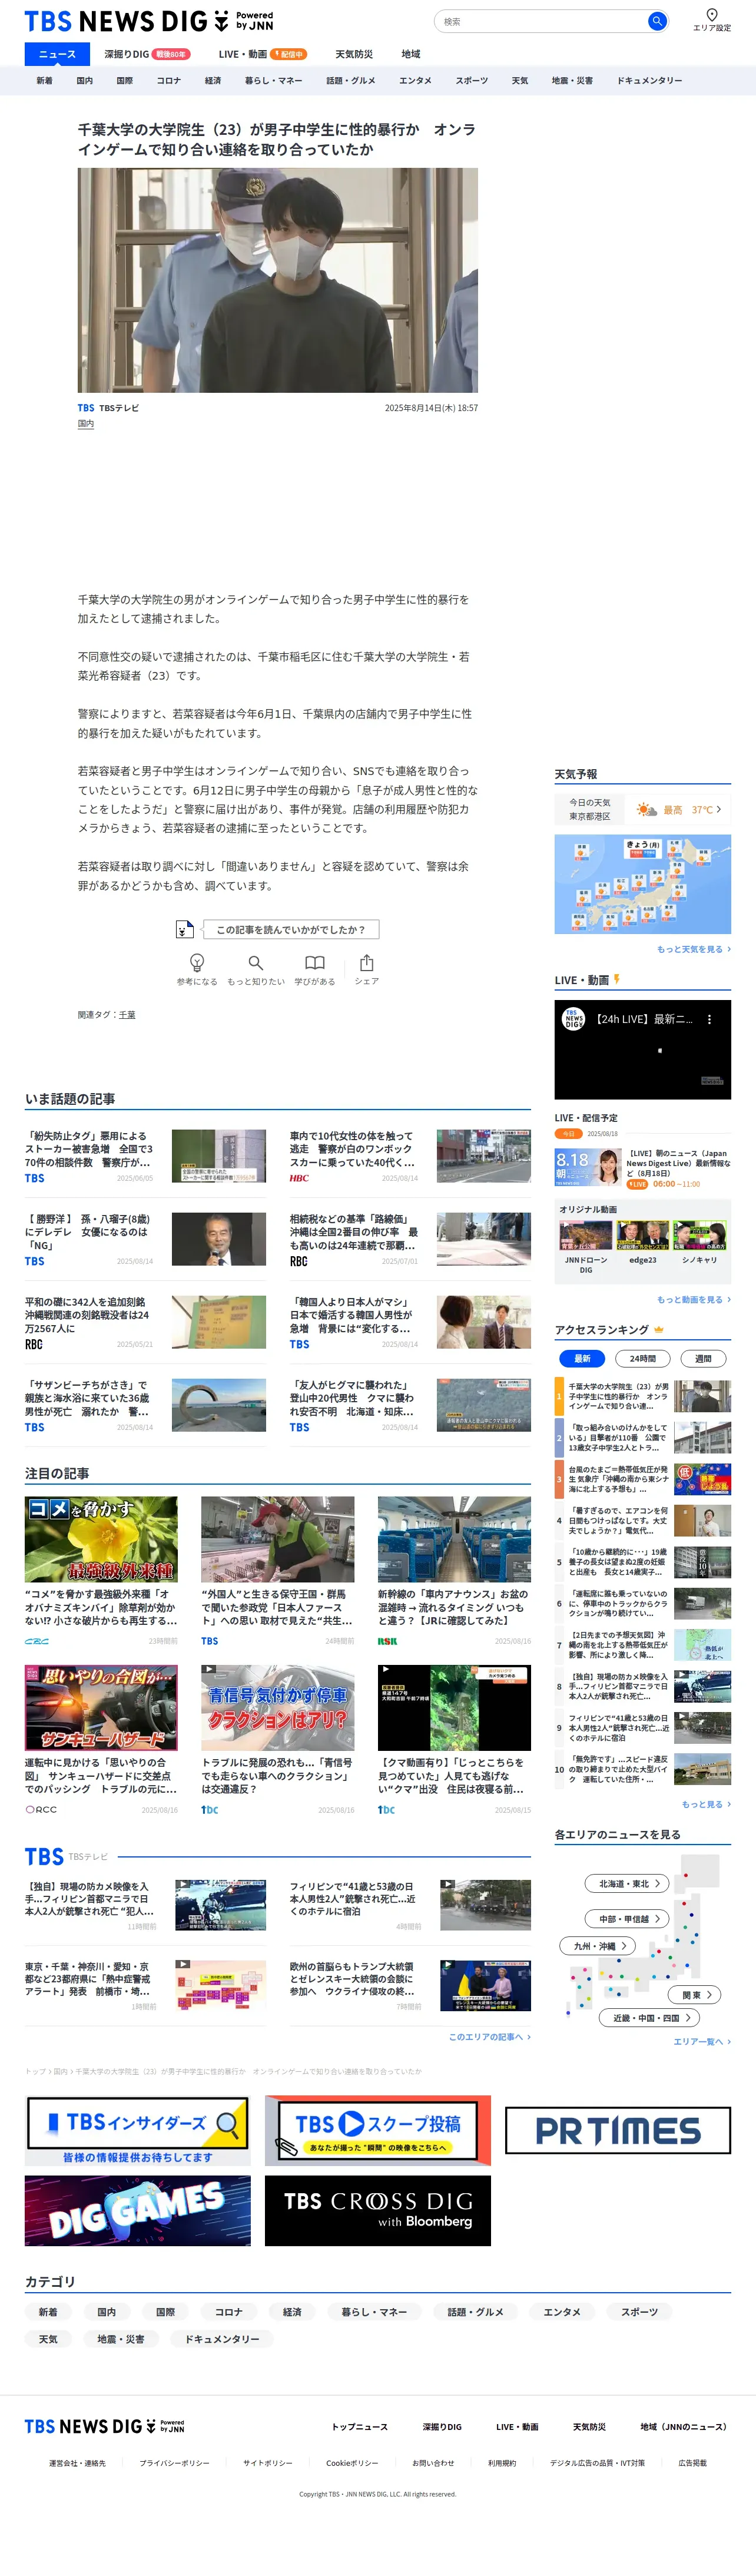Open the main article photo of suspect
Viewport: 756px width, 2576px height.
tap(278, 280)
